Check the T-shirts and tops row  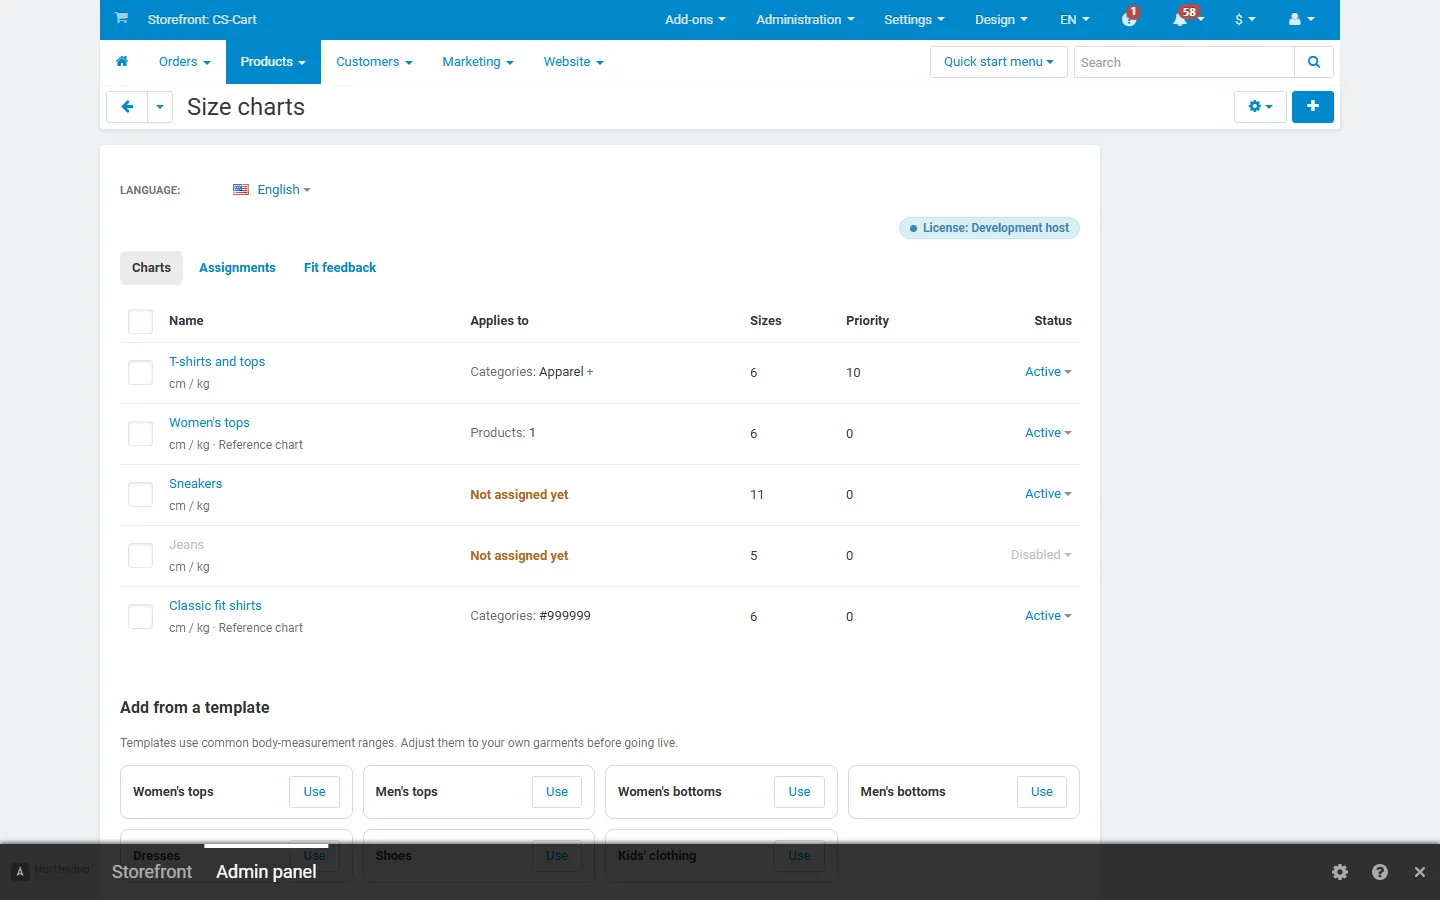(141, 373)
